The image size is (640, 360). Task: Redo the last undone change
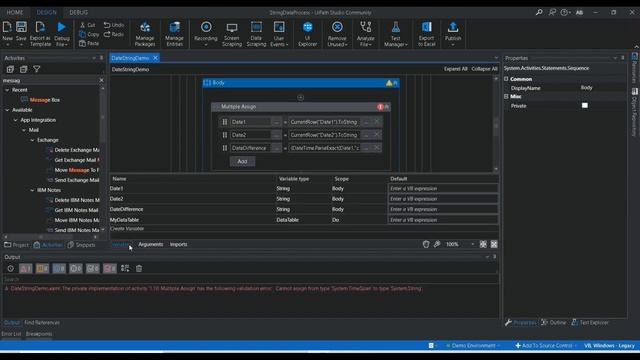pyautogui.click(x=114, y=34)
